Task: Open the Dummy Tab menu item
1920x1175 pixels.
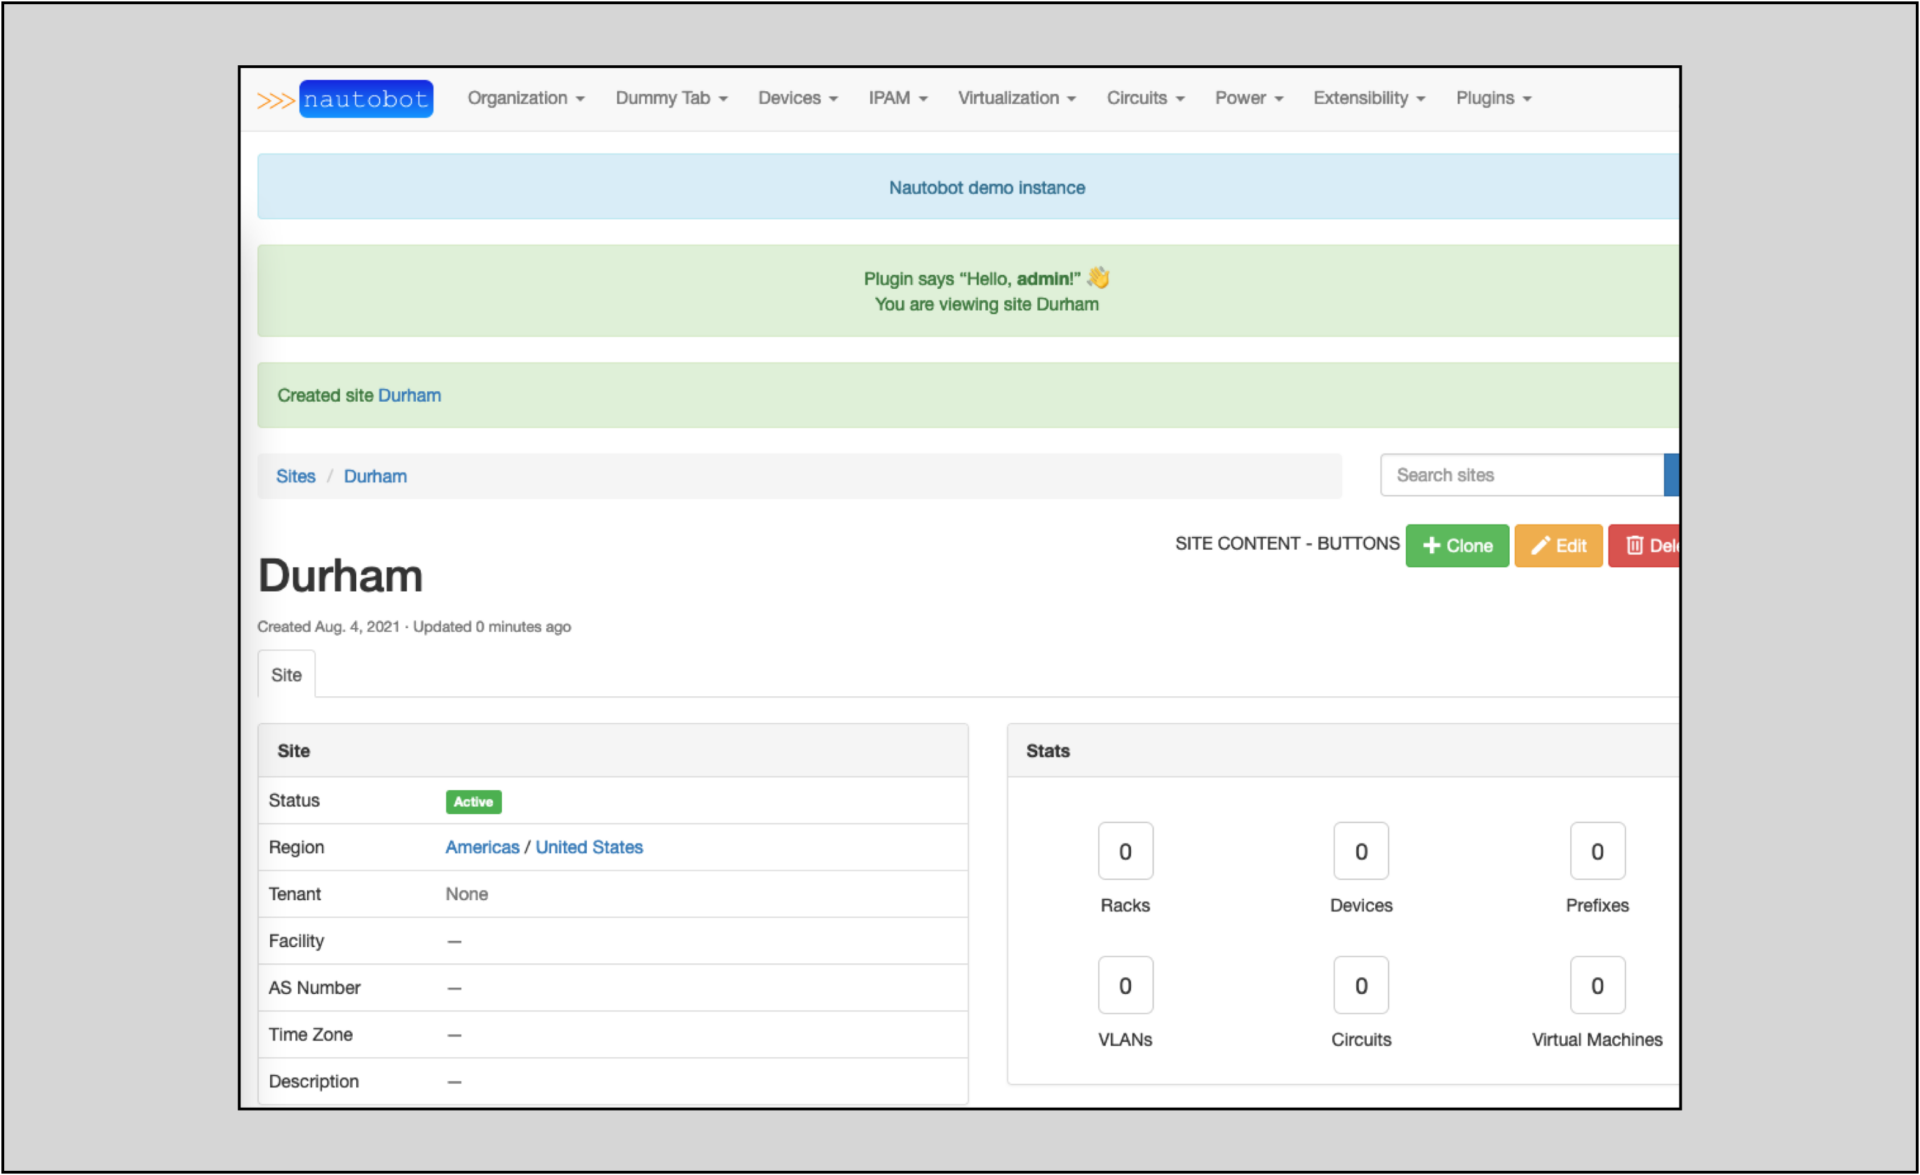Action: click(x=671, y=98)
